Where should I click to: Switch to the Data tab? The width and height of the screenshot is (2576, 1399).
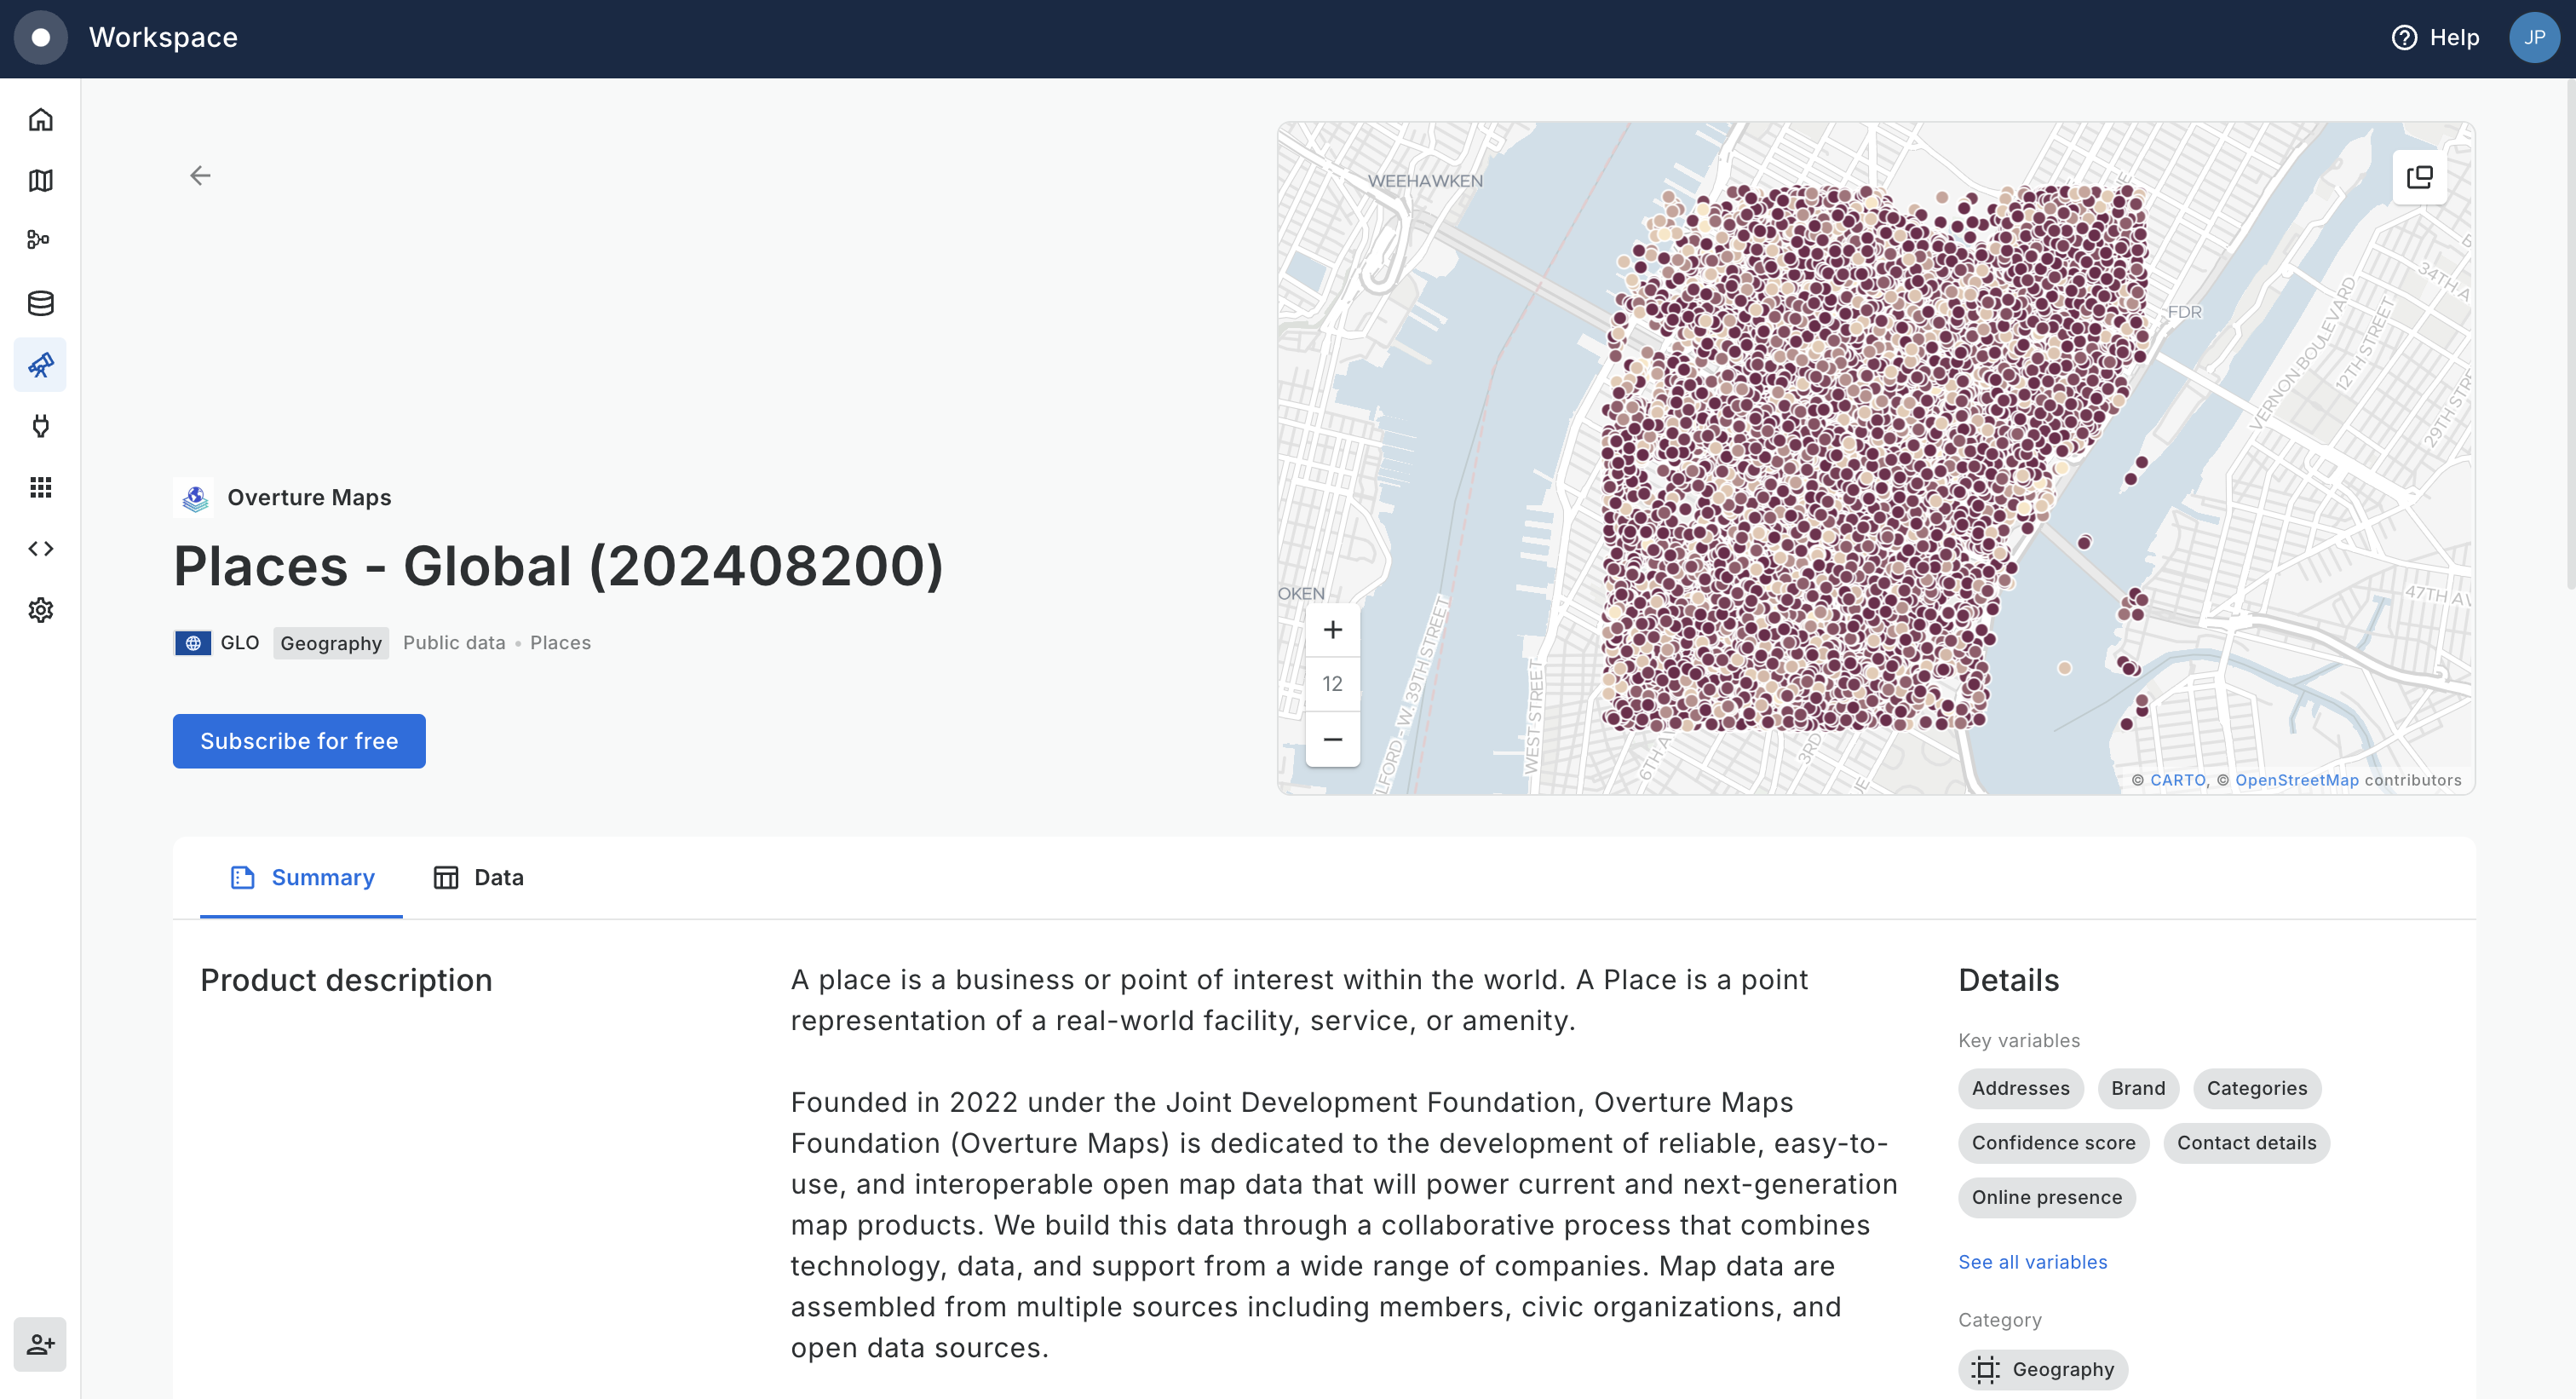[479, 877]
